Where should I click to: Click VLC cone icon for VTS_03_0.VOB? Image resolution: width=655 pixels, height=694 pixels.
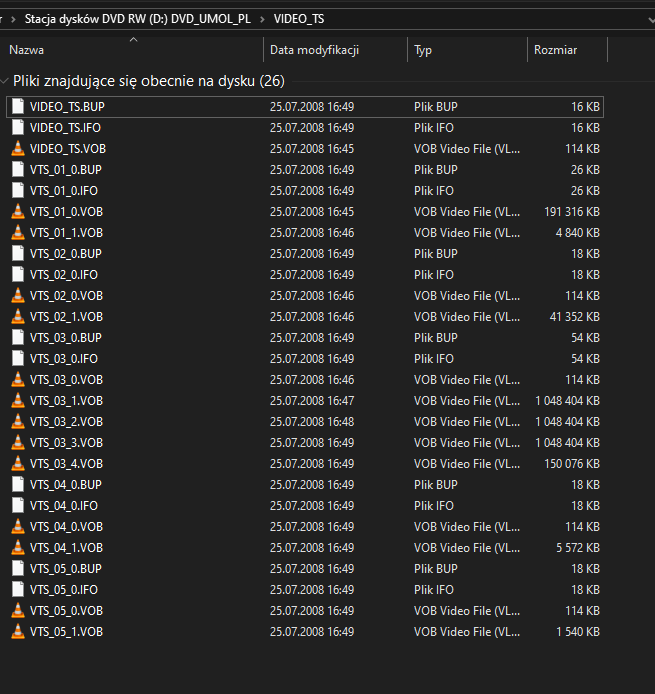coord(18,380)
